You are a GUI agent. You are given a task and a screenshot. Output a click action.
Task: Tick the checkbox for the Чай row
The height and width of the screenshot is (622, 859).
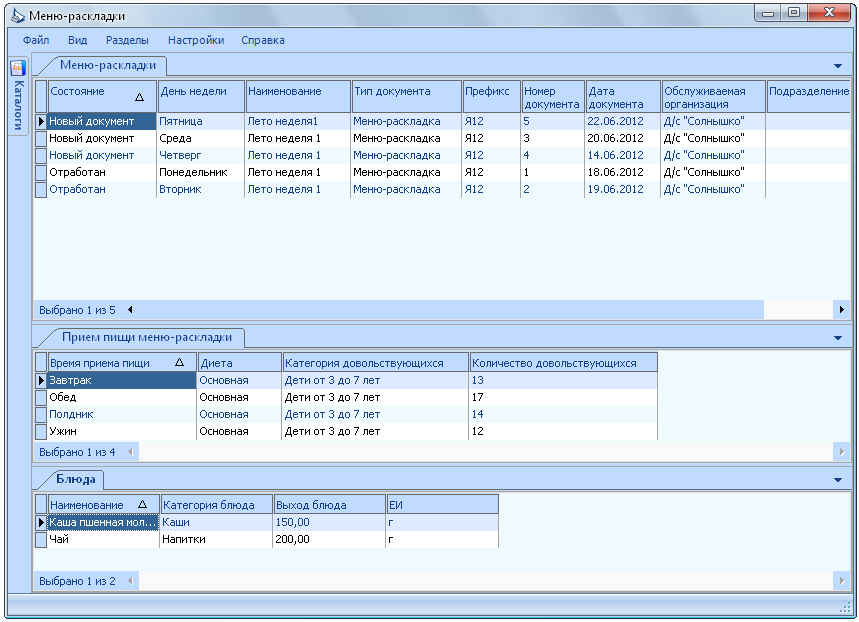(x=41, y=539)
